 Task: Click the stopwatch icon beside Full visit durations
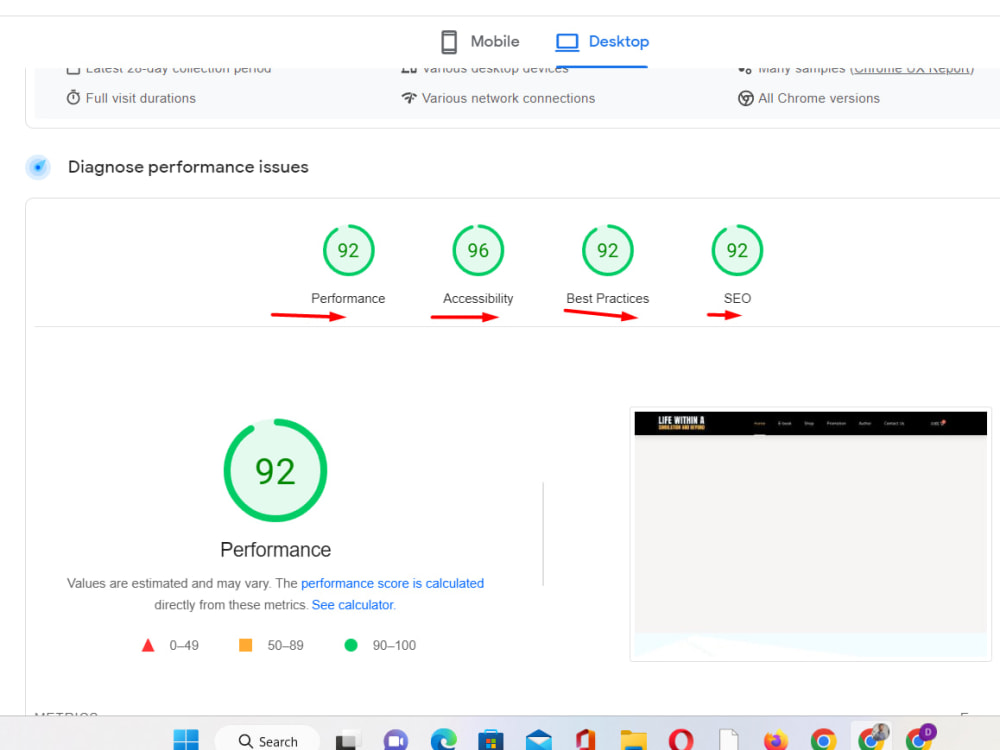click(73, 98)
